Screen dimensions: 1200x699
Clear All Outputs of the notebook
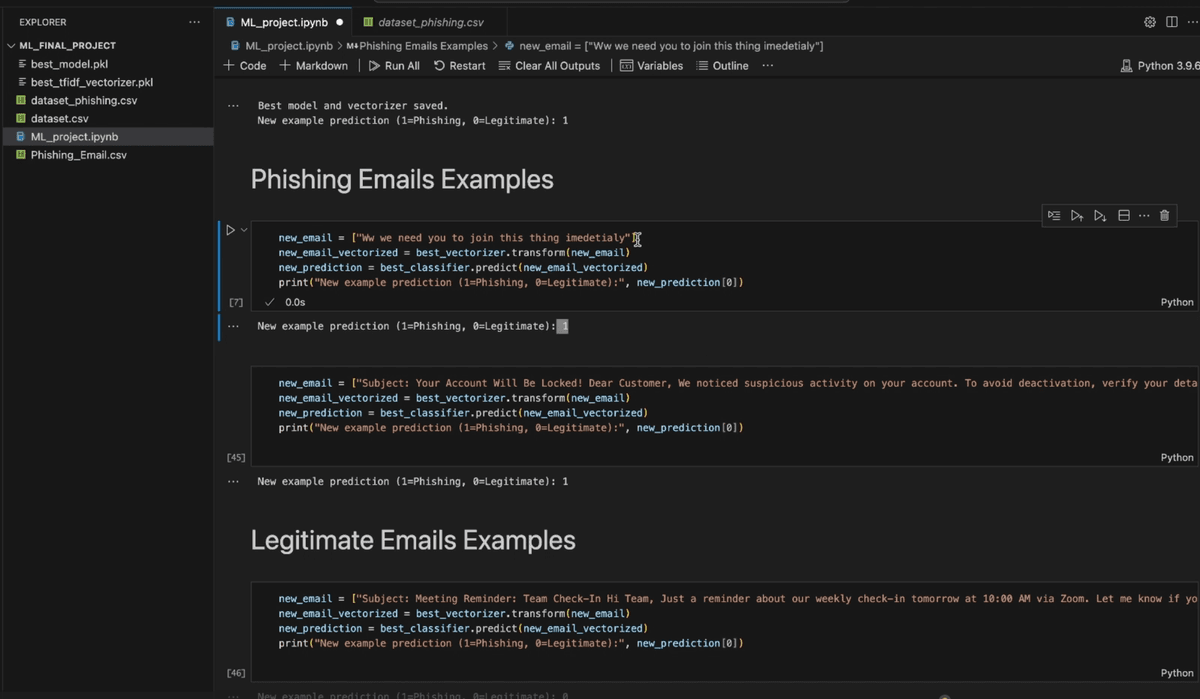pos(551,65)
